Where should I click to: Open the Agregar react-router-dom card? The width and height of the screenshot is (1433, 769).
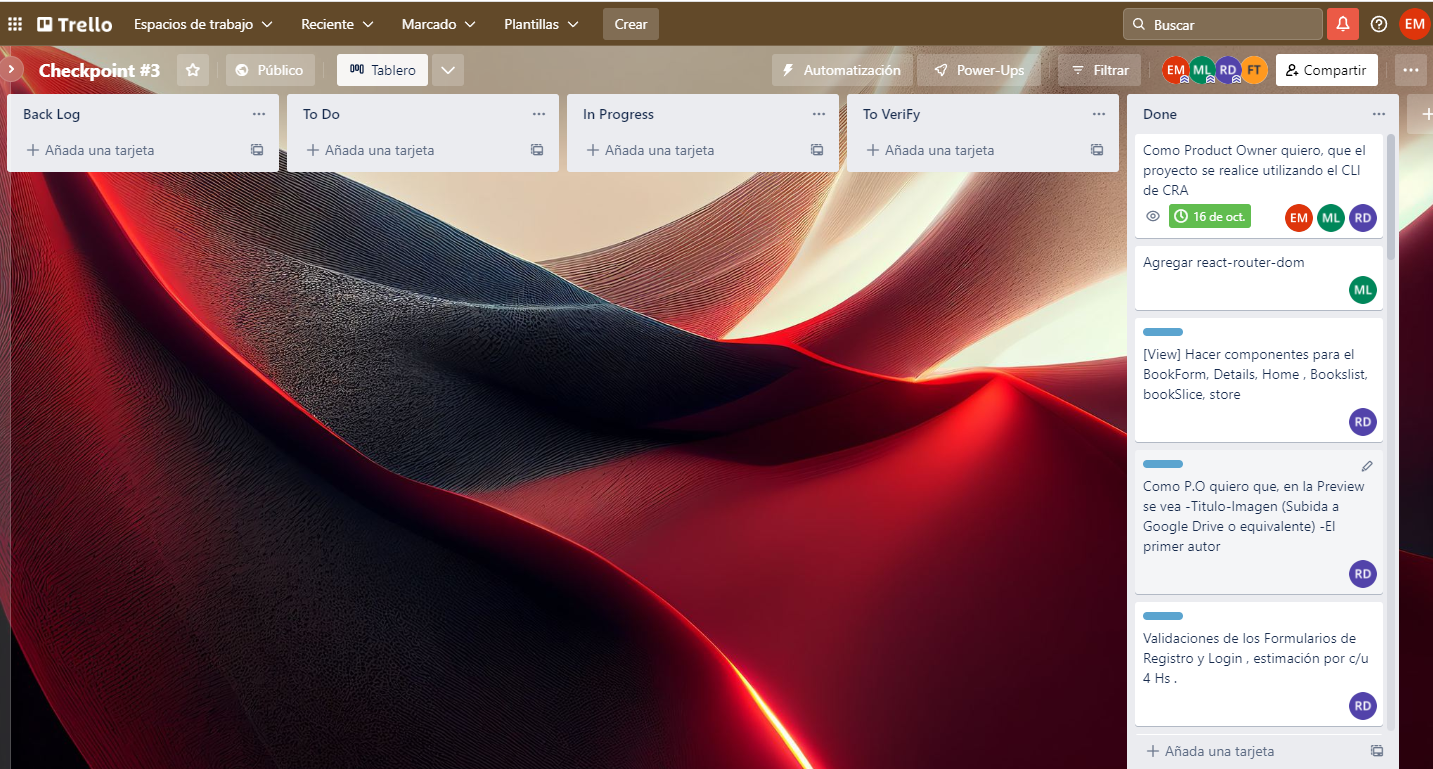click(1259, 278)
